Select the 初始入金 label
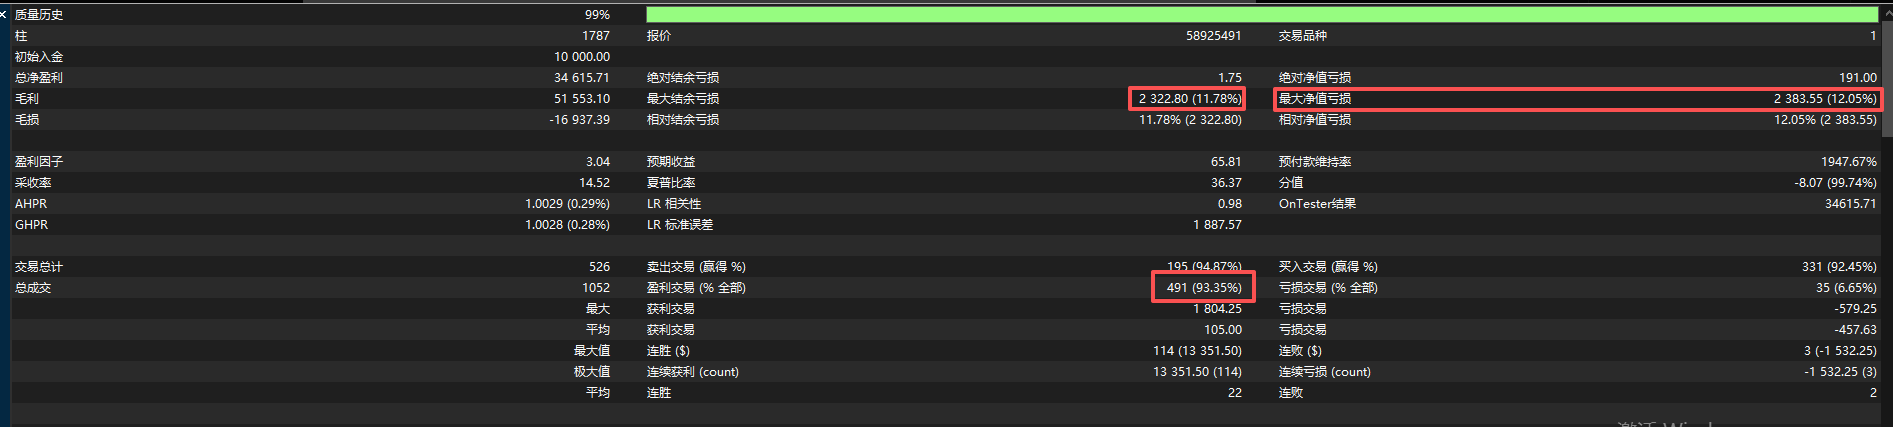The image size is (1893, 427). click(x=39, y=57)
